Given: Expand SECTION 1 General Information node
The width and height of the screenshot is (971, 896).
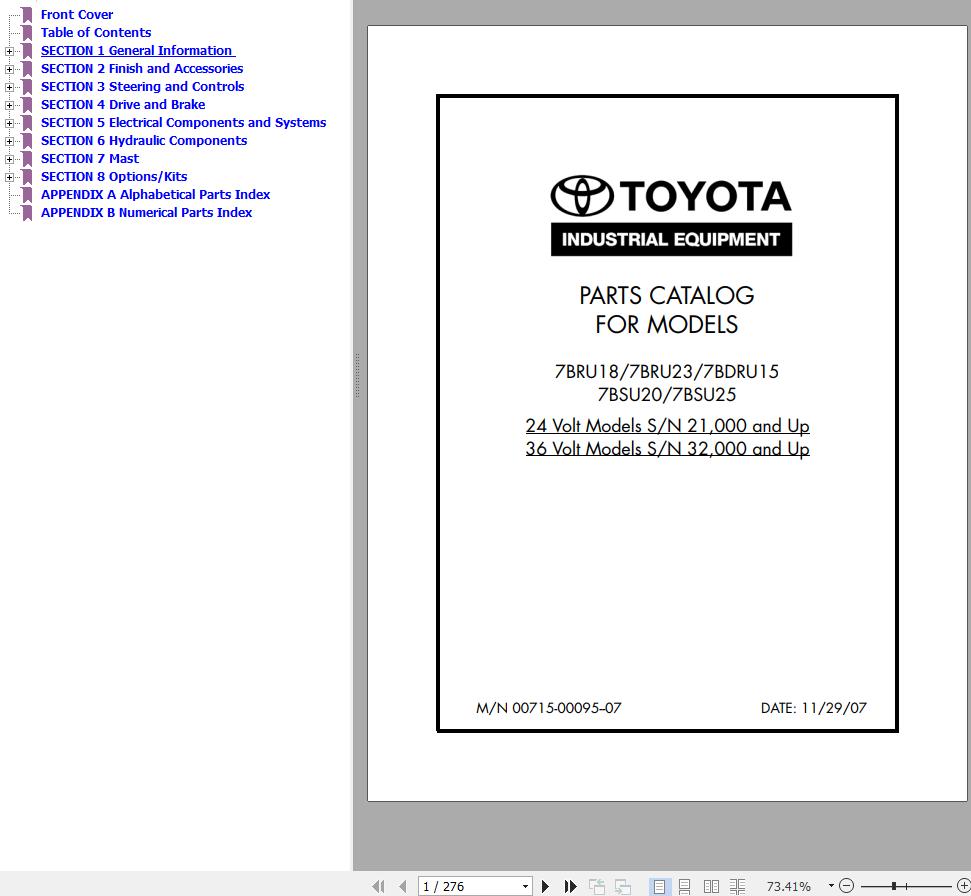Looking at the screenshot, I should coord(9,51).
